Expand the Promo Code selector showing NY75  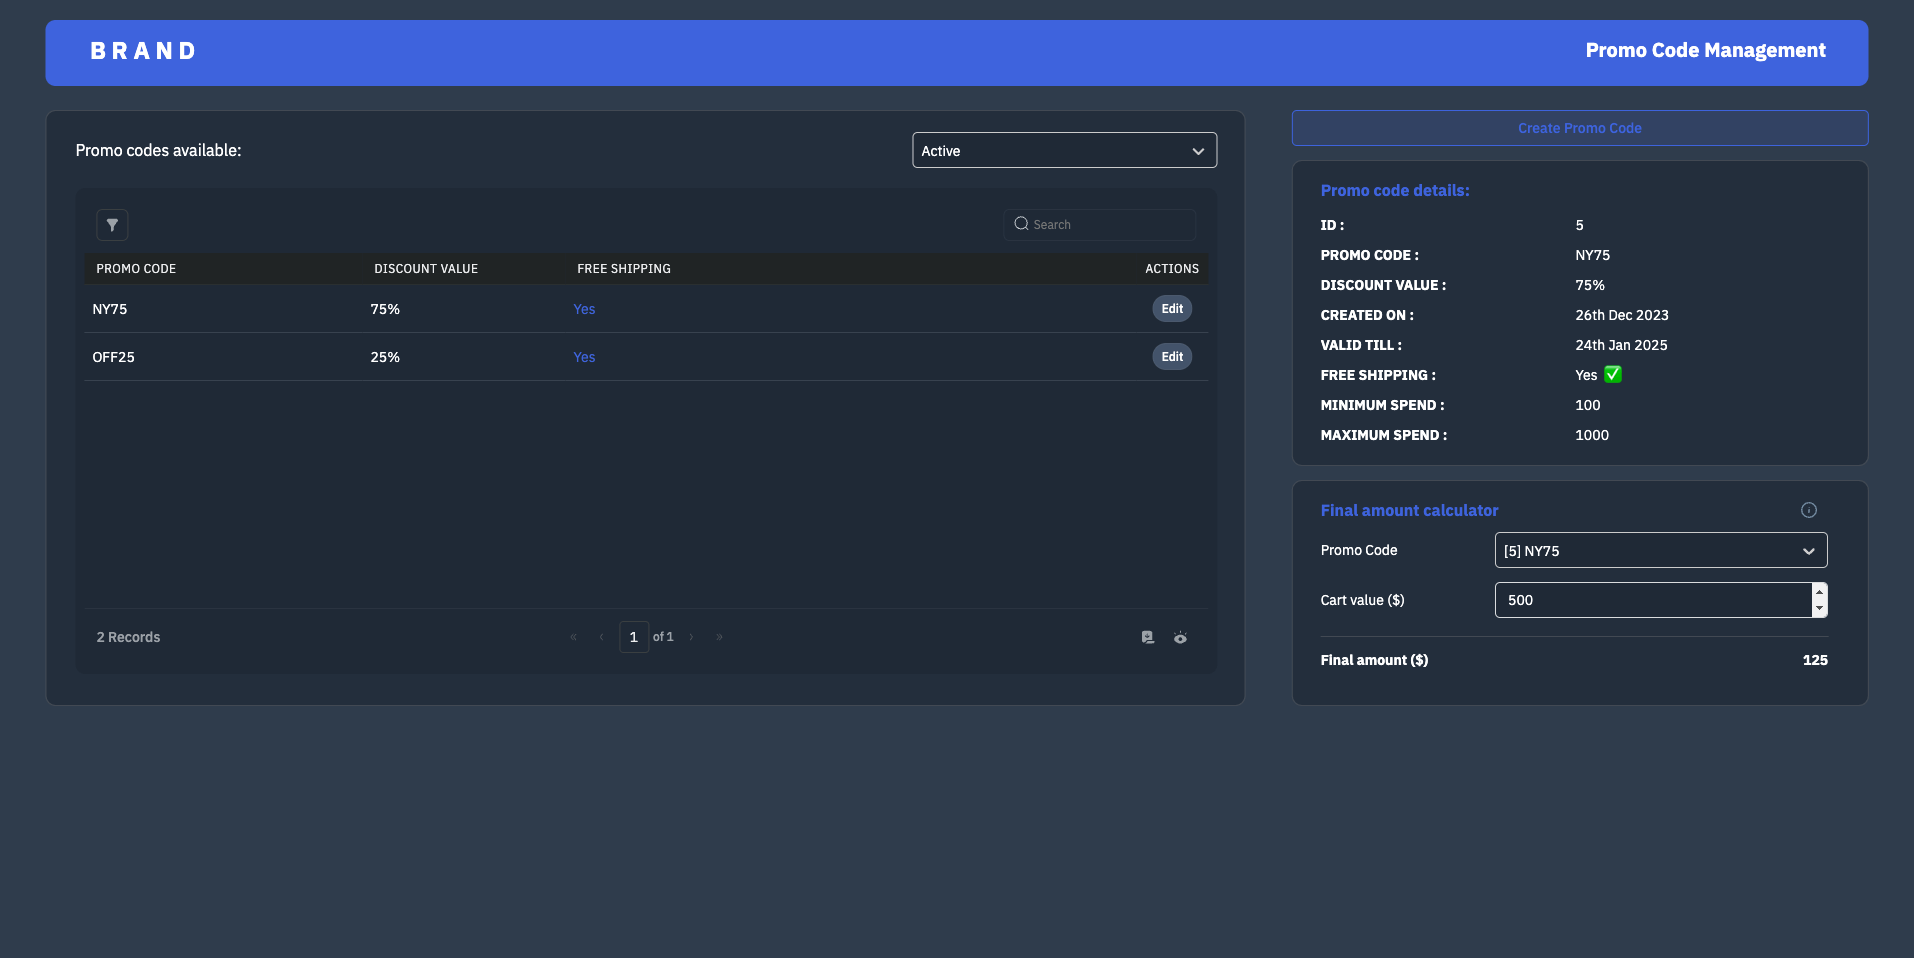(x=1660, y=551)
